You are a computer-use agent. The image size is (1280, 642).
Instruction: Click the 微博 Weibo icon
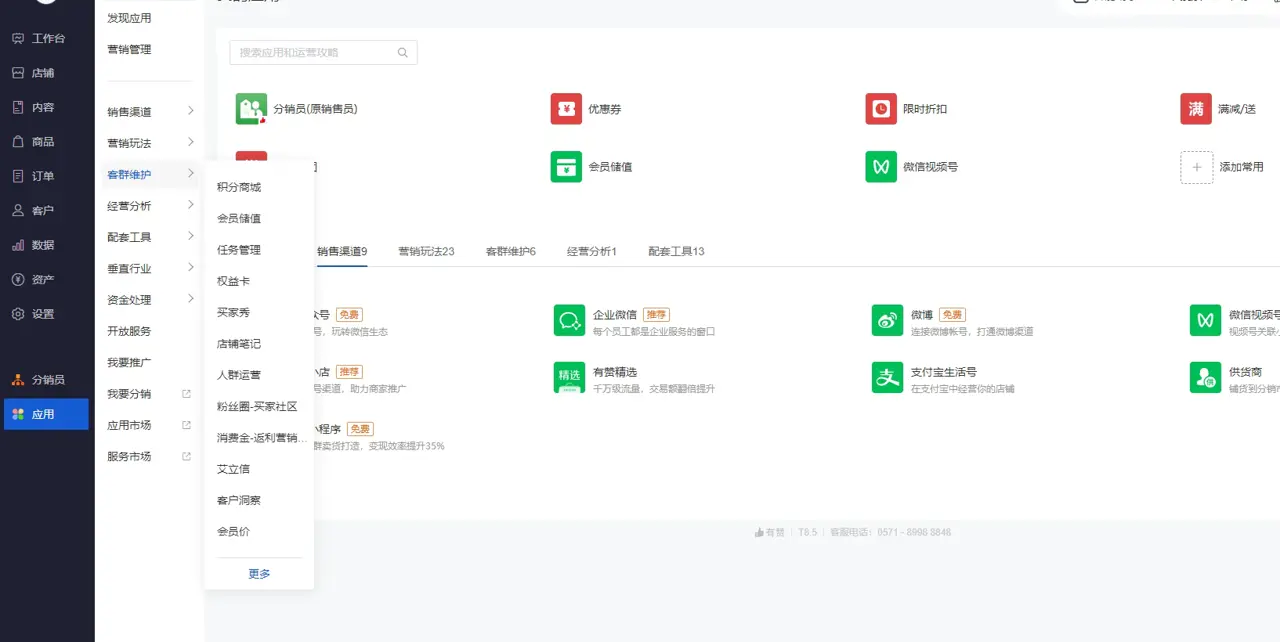887,321
